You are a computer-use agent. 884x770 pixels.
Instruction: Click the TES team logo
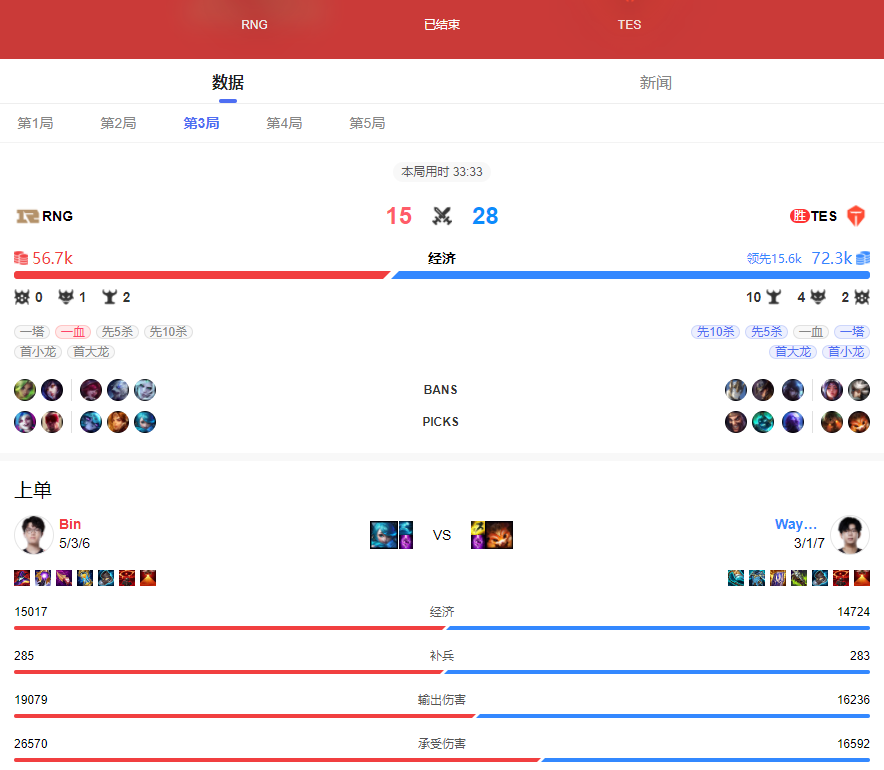point(855,216)
